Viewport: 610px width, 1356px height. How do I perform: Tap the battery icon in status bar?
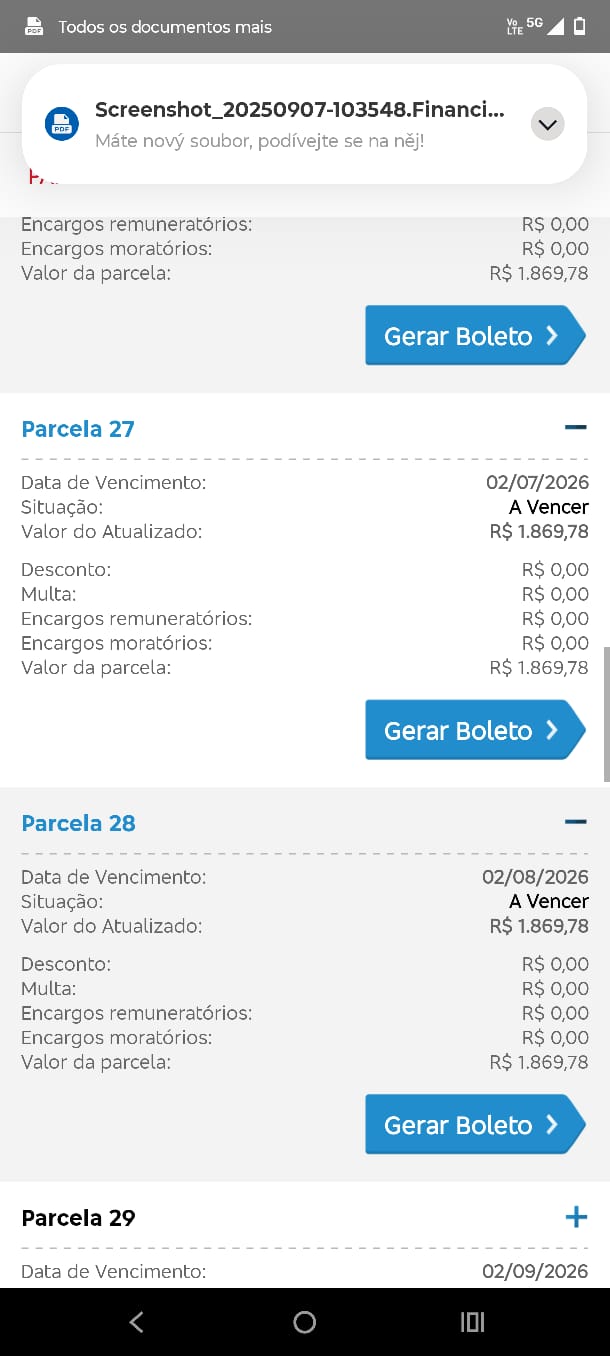click(x=580, y=27)
